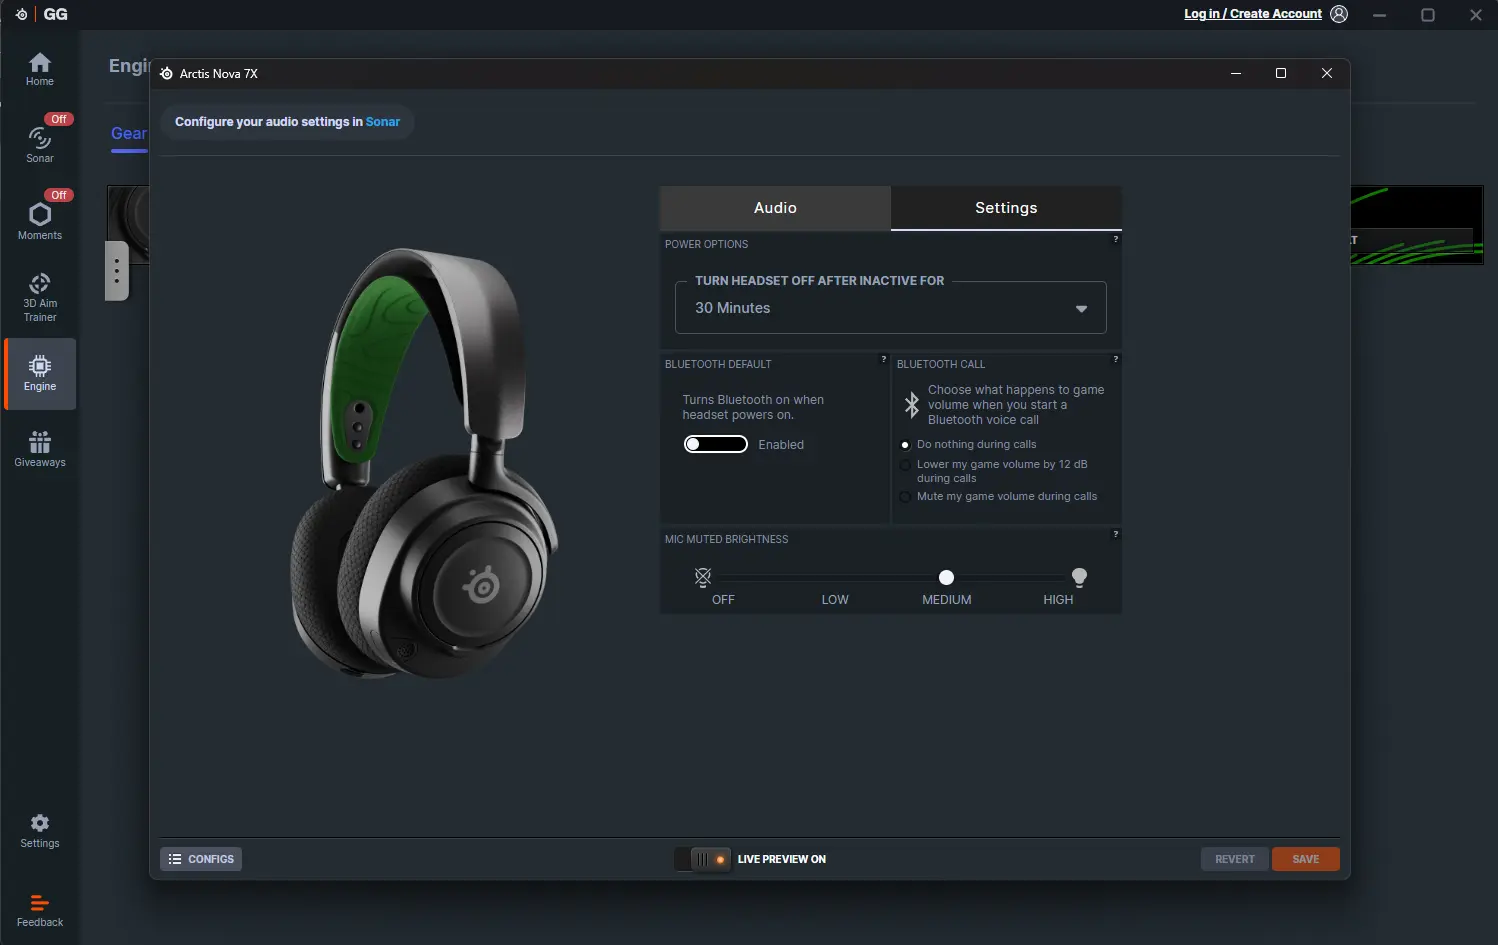
Task: Maximize the Arctis Nova 7X window
Action: point(1281,73)
